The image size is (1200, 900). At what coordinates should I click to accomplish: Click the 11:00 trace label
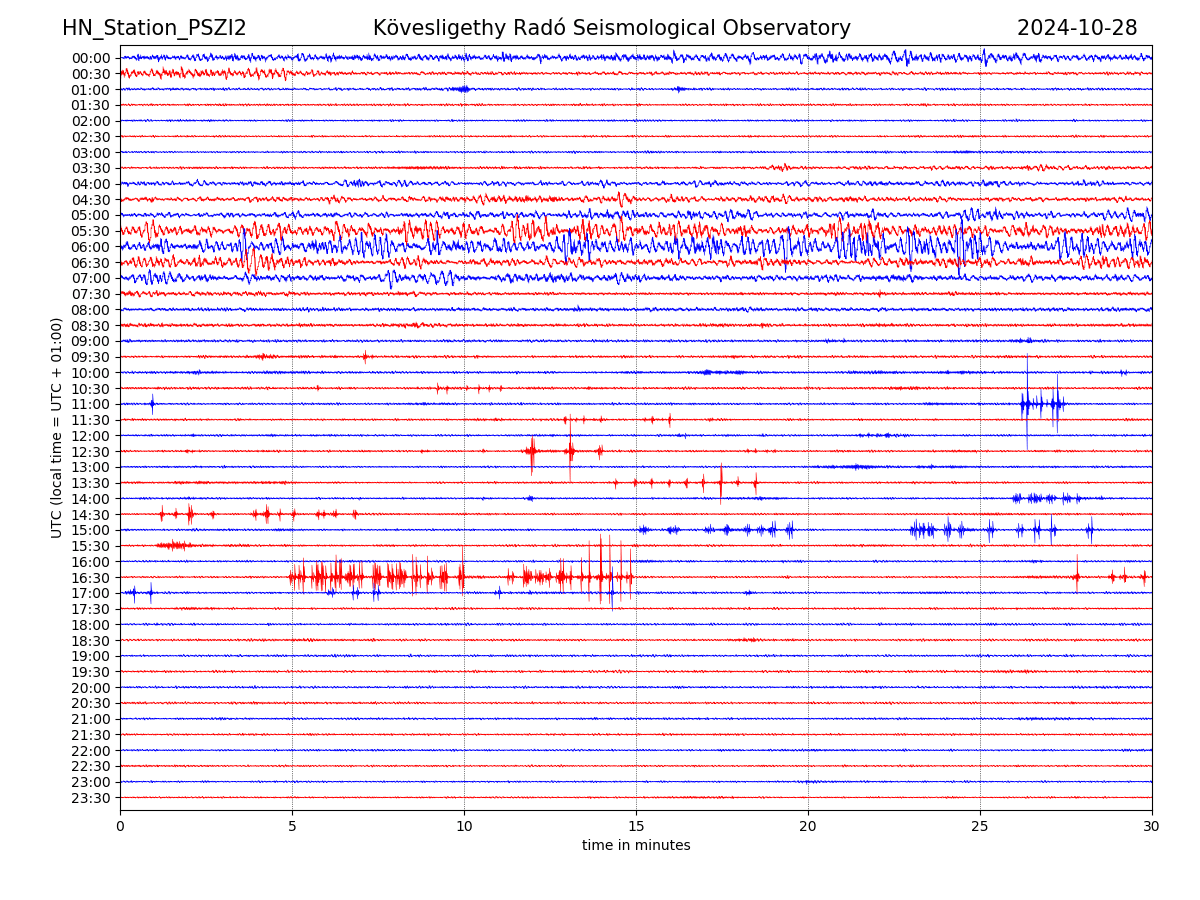[90, 404]
